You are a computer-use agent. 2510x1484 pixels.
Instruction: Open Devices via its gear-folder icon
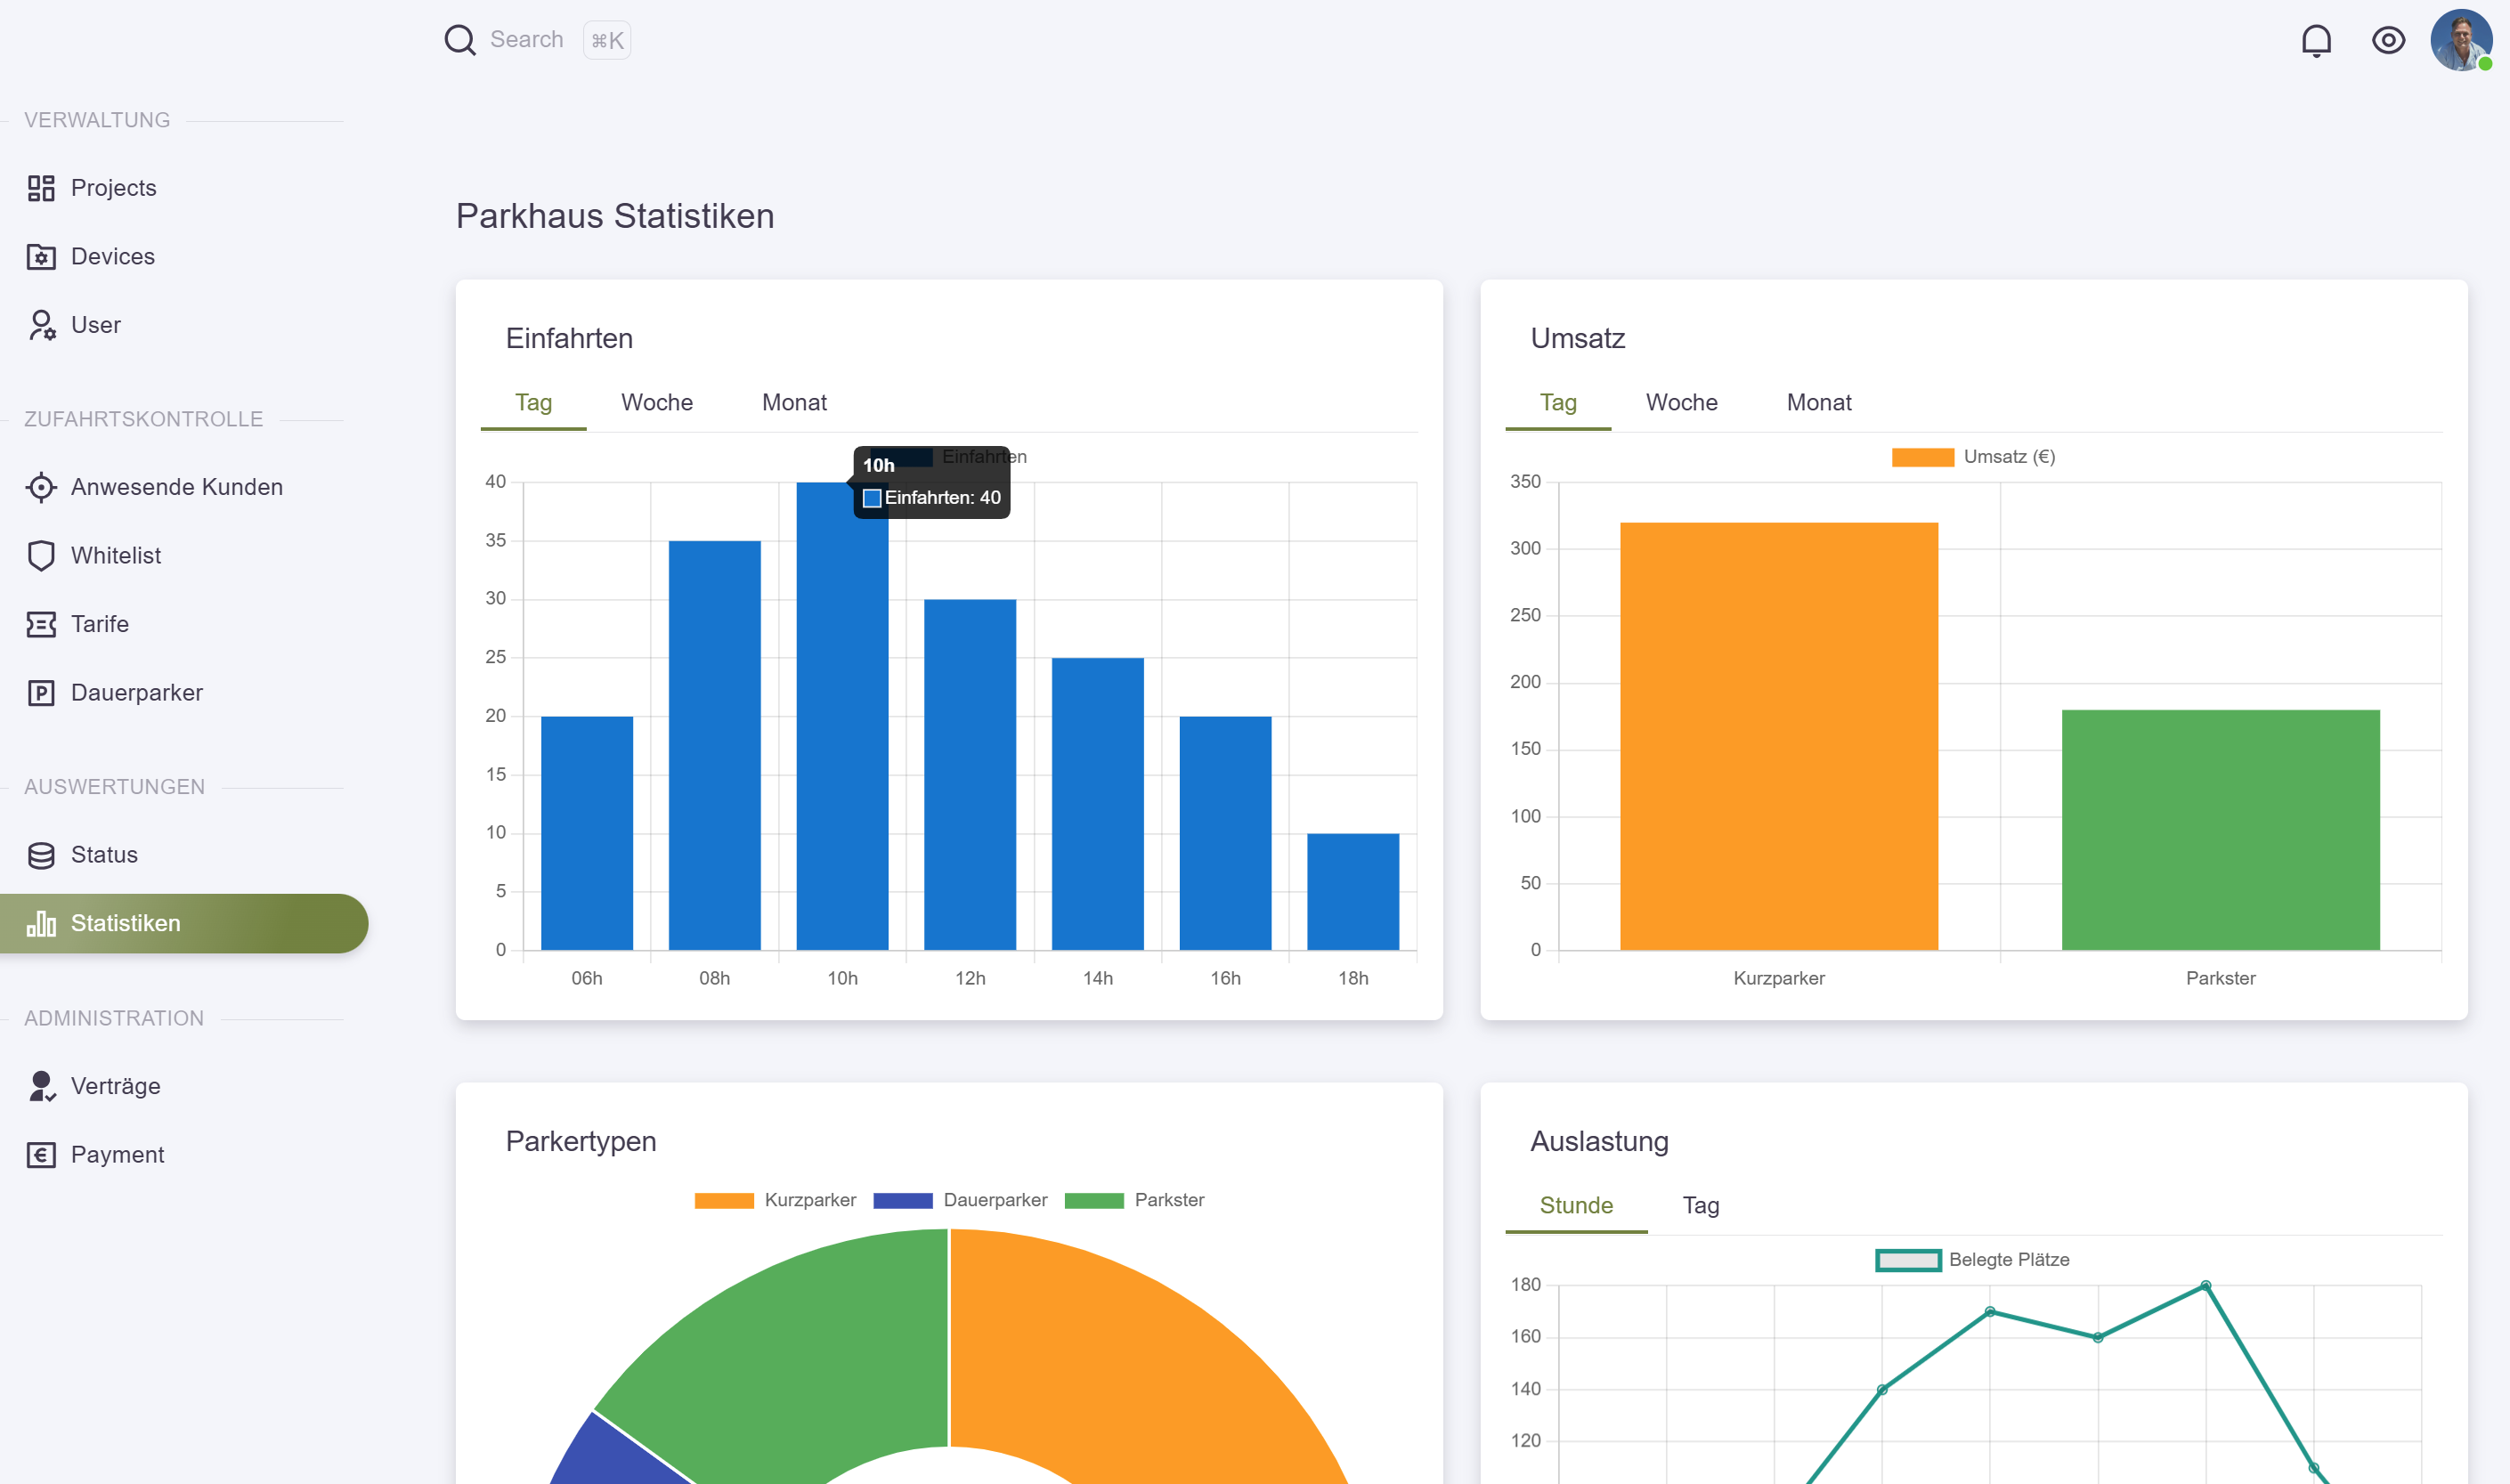[x=41, y=257]
